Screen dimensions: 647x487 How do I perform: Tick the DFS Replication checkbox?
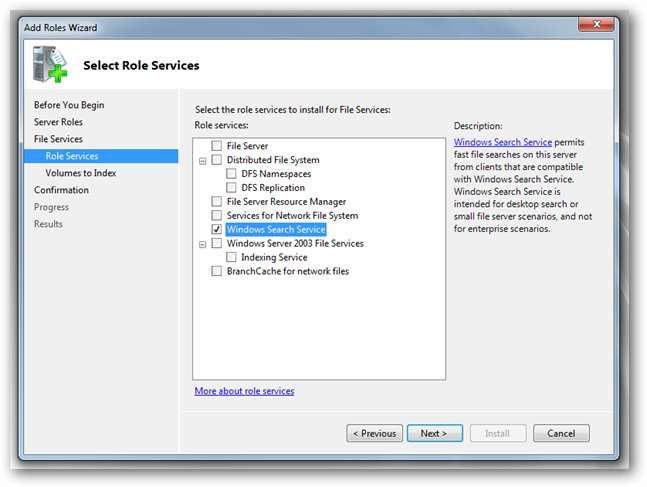pyautogui.click(x=231, y=188)
